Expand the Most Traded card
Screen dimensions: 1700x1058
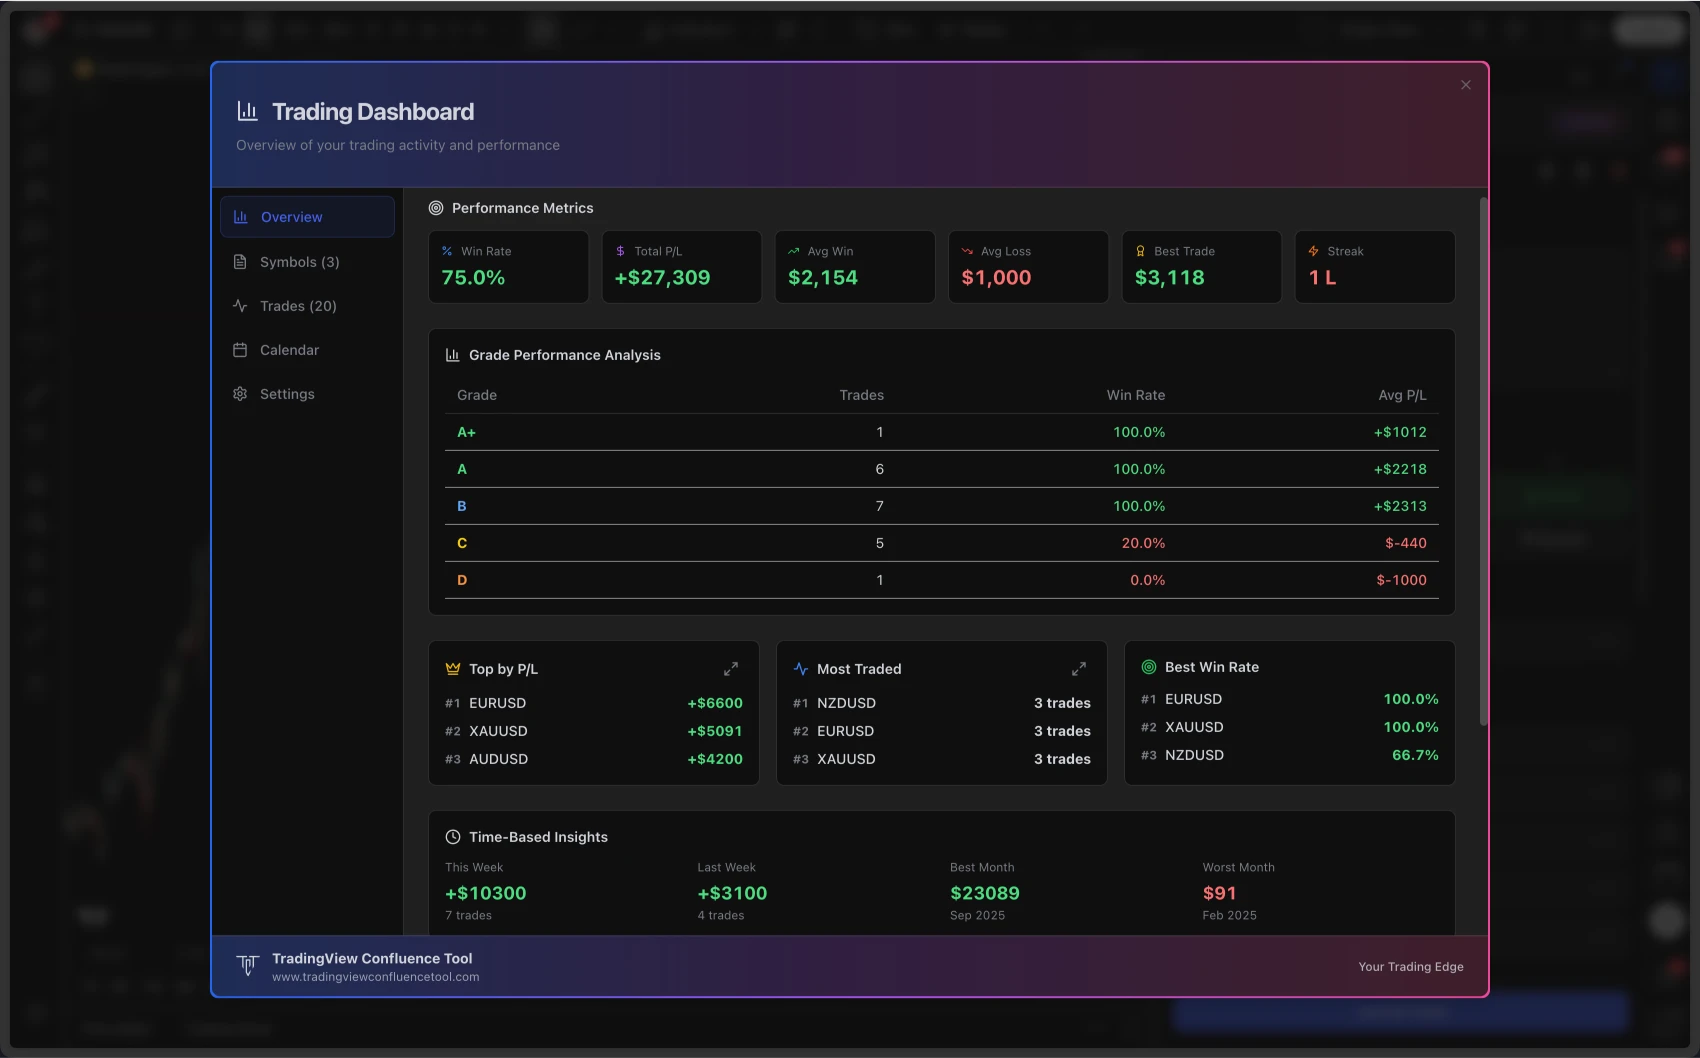[x=1079, y=669]
